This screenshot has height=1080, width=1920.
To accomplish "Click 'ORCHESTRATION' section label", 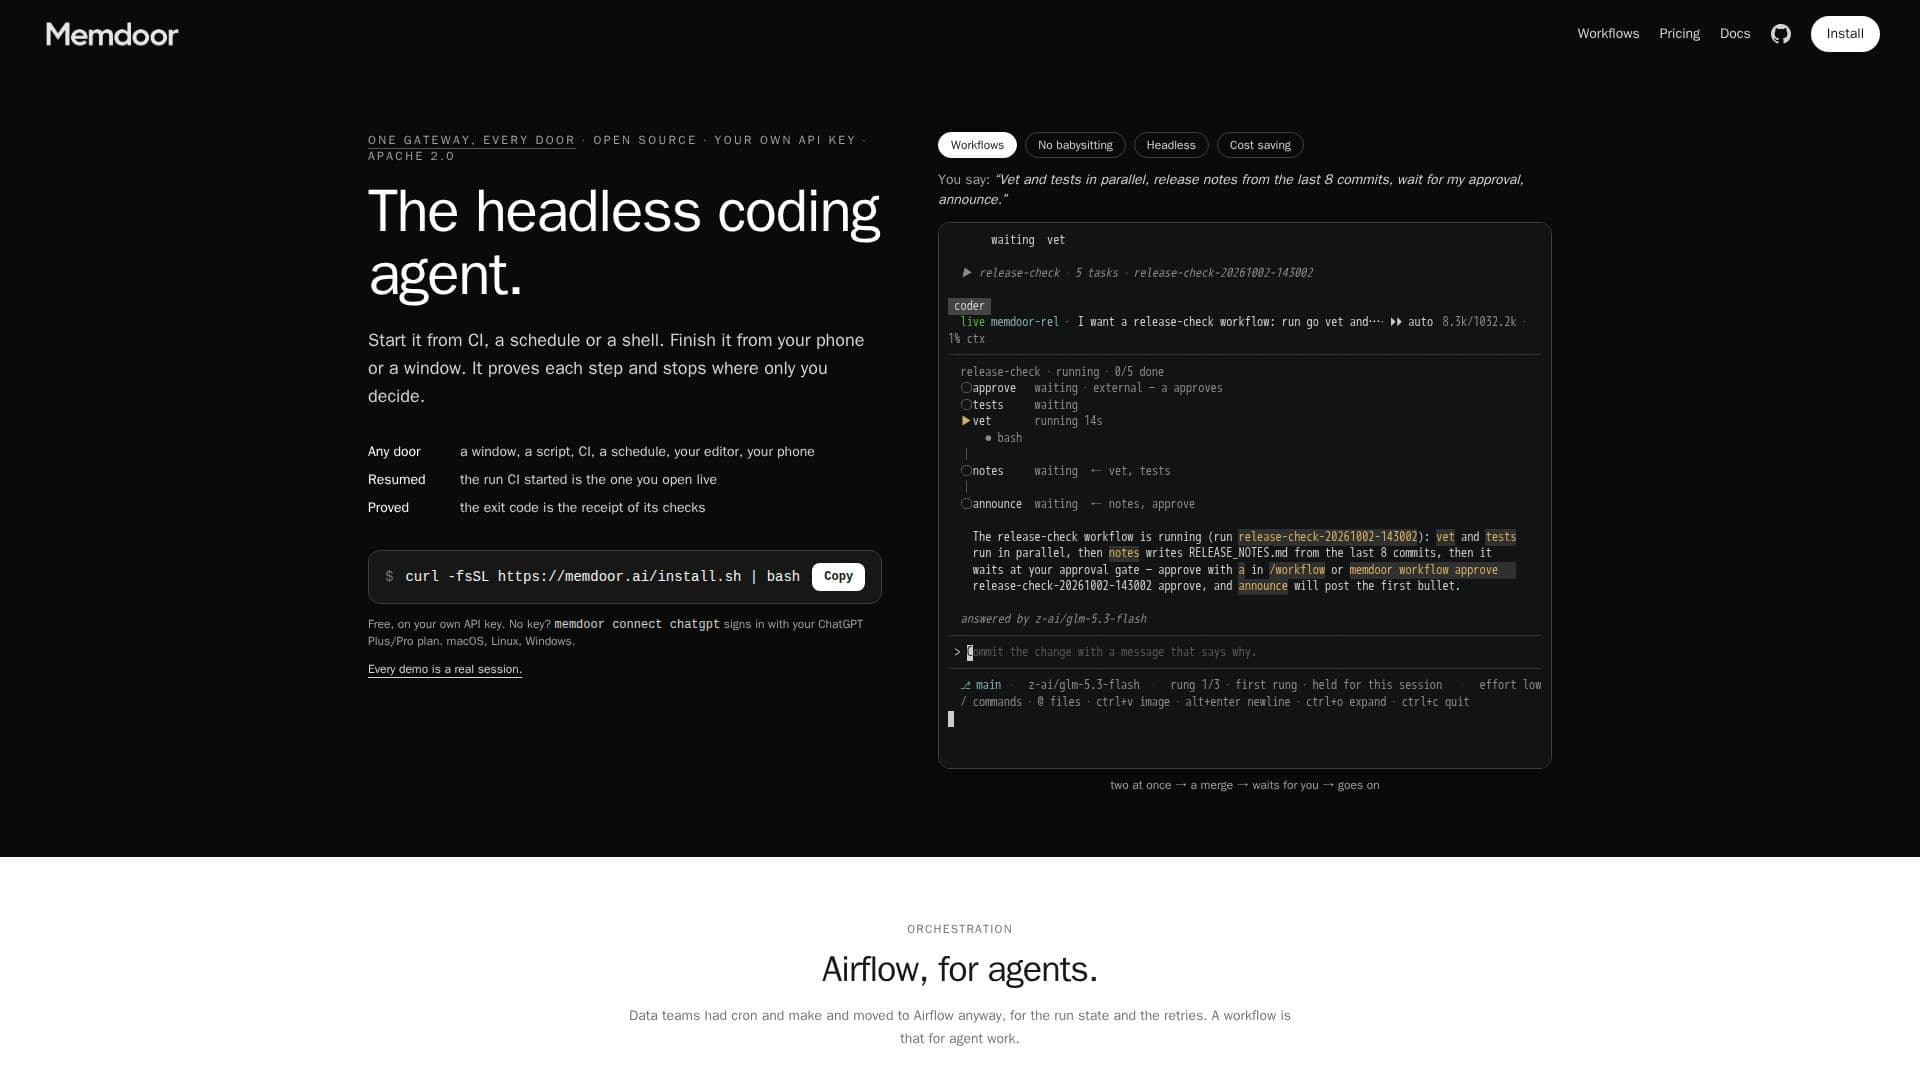I will click(x=960, y=929).
